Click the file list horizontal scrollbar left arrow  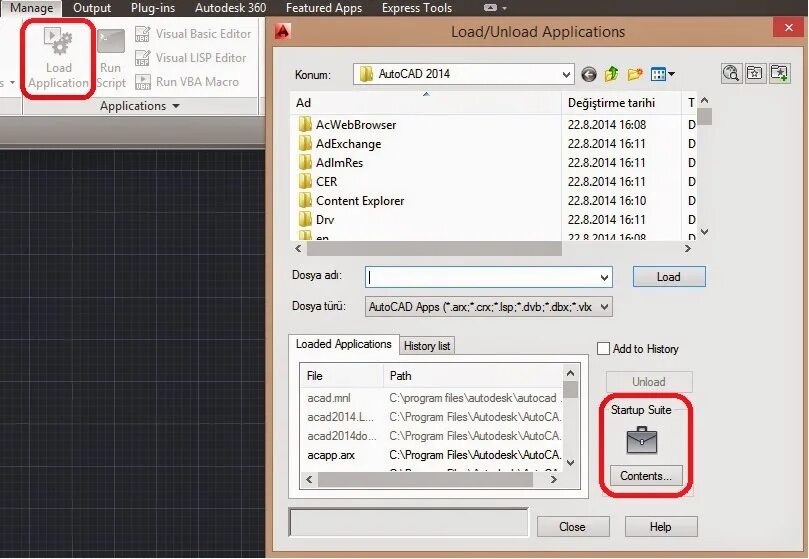coord(298,249)
